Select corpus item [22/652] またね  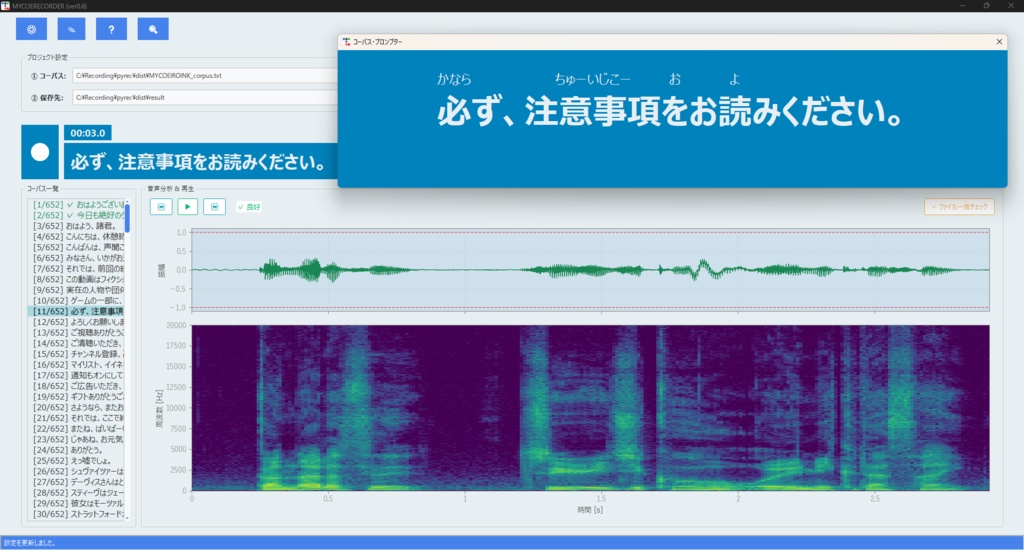(x=76, y=429)
